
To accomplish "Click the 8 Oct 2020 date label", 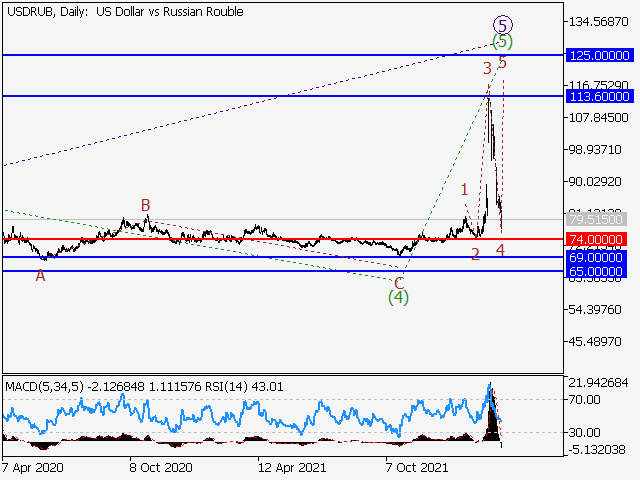I will [161, 467].
